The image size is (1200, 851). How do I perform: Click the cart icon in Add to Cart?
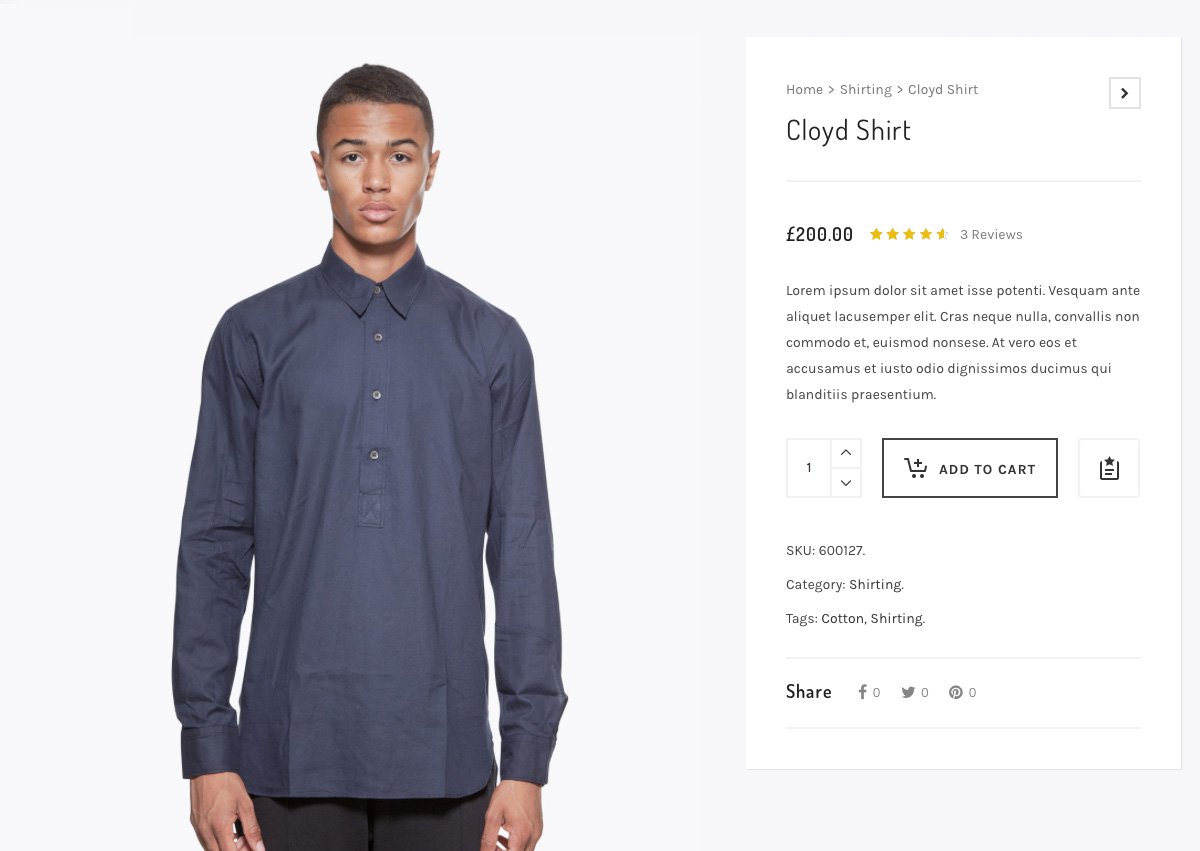pyautogui.click(x=916, y=468)
